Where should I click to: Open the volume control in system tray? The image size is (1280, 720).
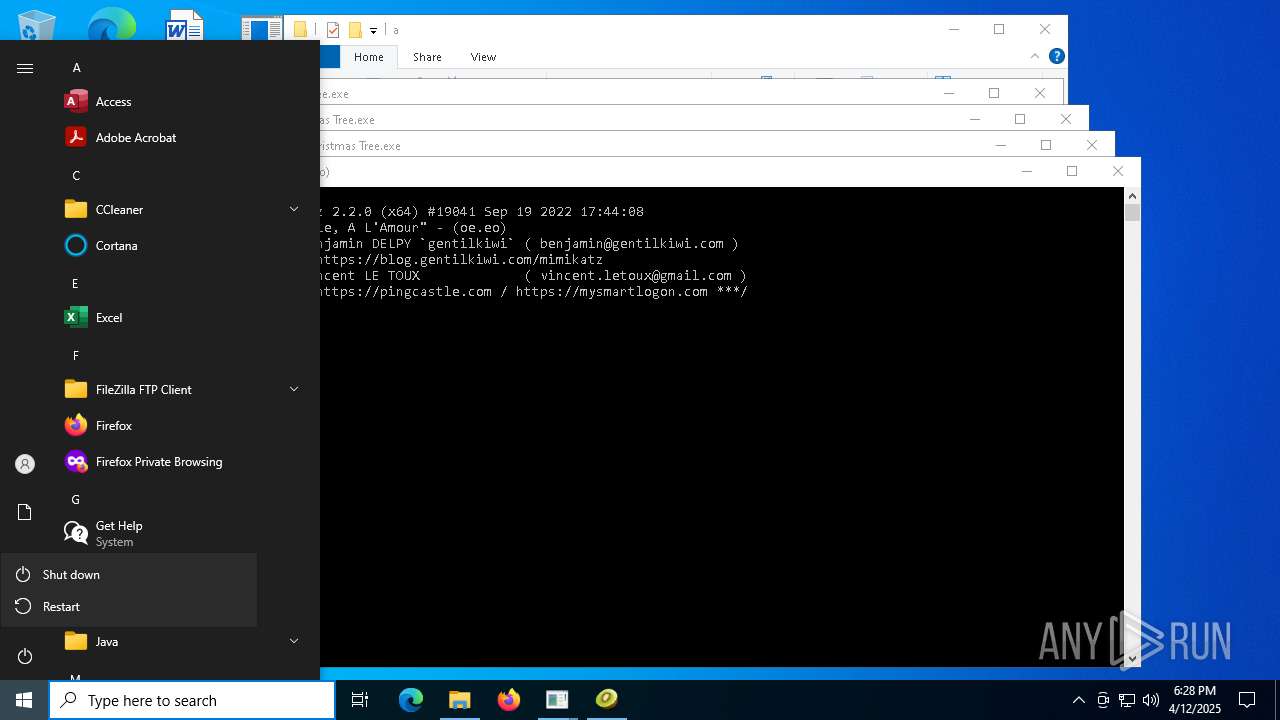click(x=1151, y=700)
